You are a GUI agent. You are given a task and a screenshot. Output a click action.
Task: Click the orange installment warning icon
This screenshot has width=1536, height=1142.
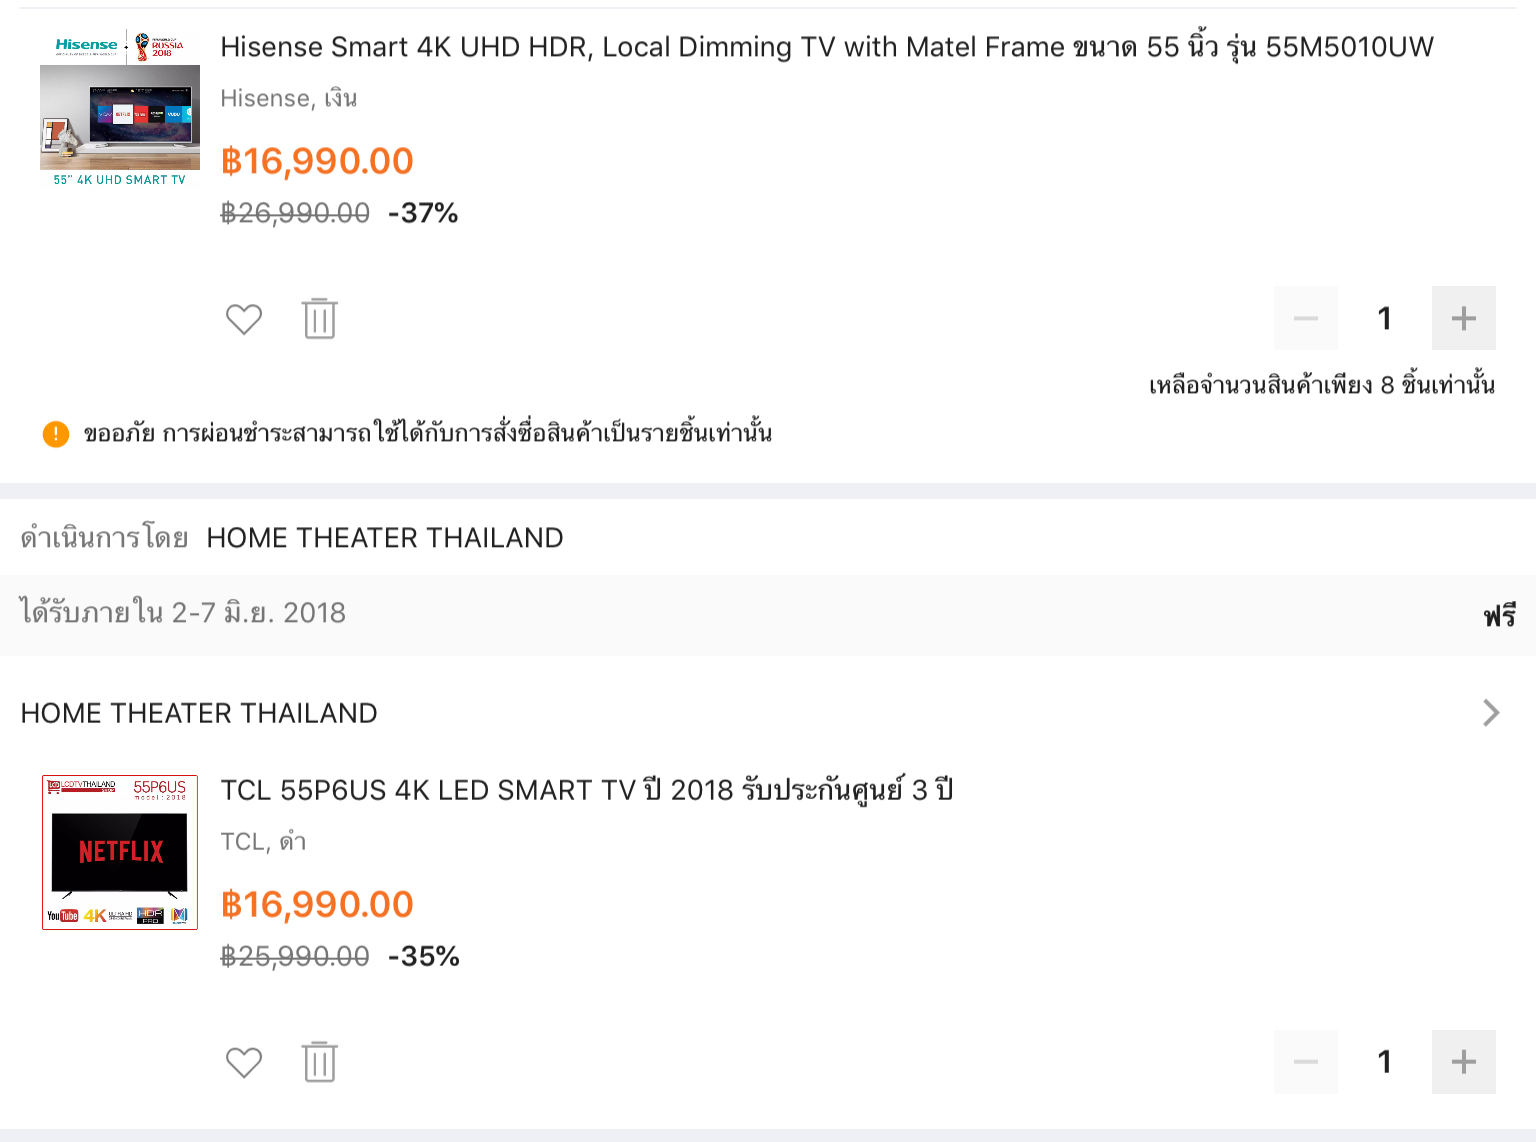coord(56,434)
